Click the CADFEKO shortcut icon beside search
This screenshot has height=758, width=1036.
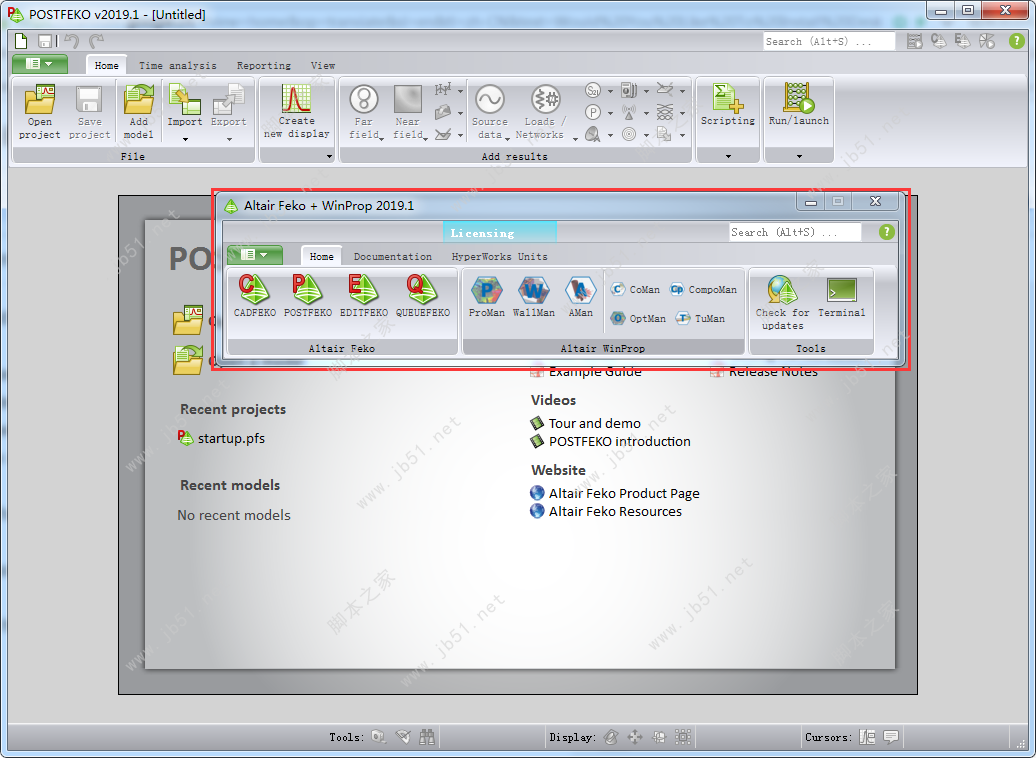939,41
